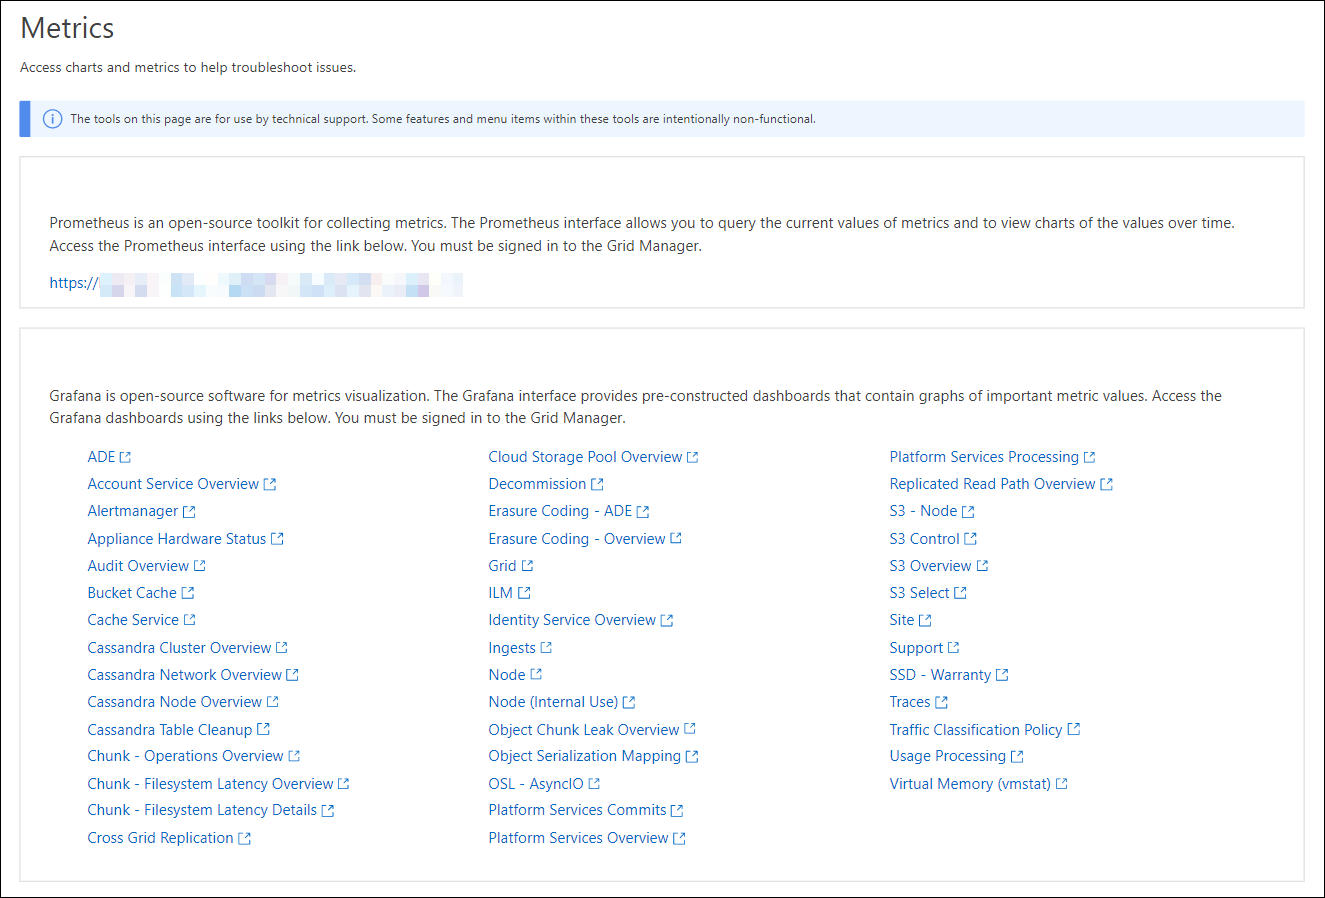Screen dimensions: 1325x898
Task: Click external-link icon next to Ingests
Action: (546, 648)
